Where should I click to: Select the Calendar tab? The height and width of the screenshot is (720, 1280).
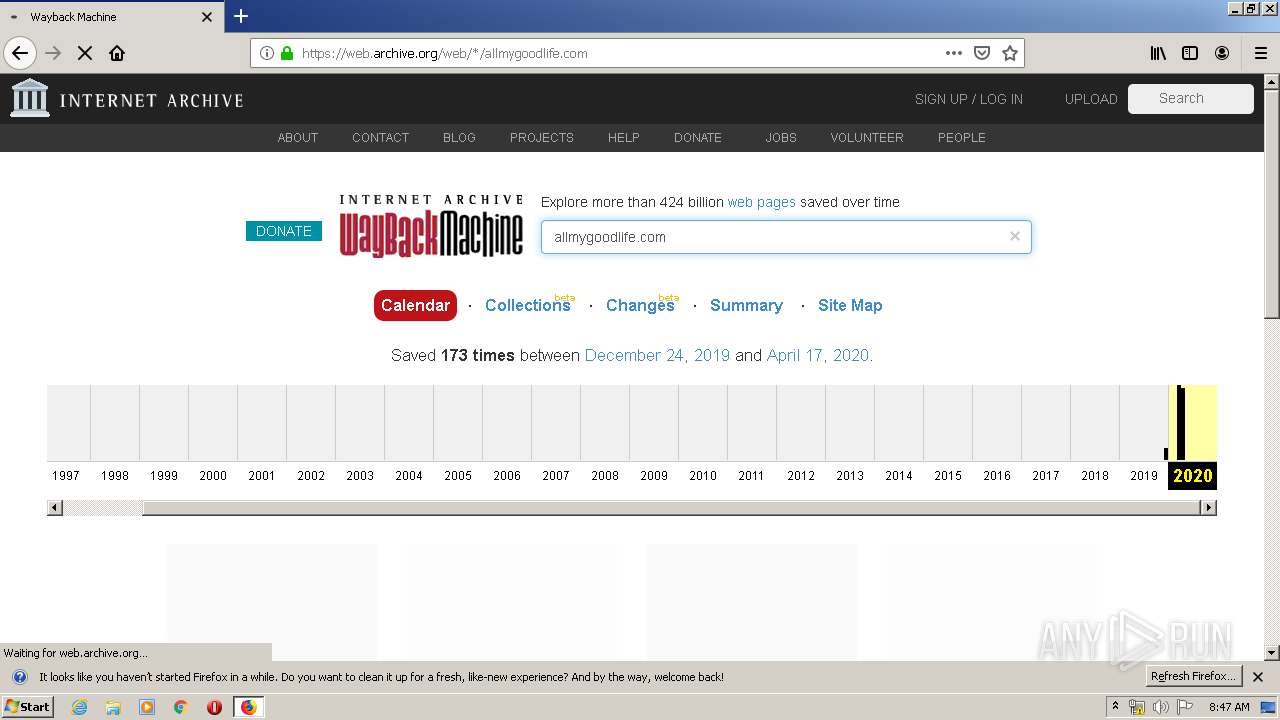(x=415, y=305)
